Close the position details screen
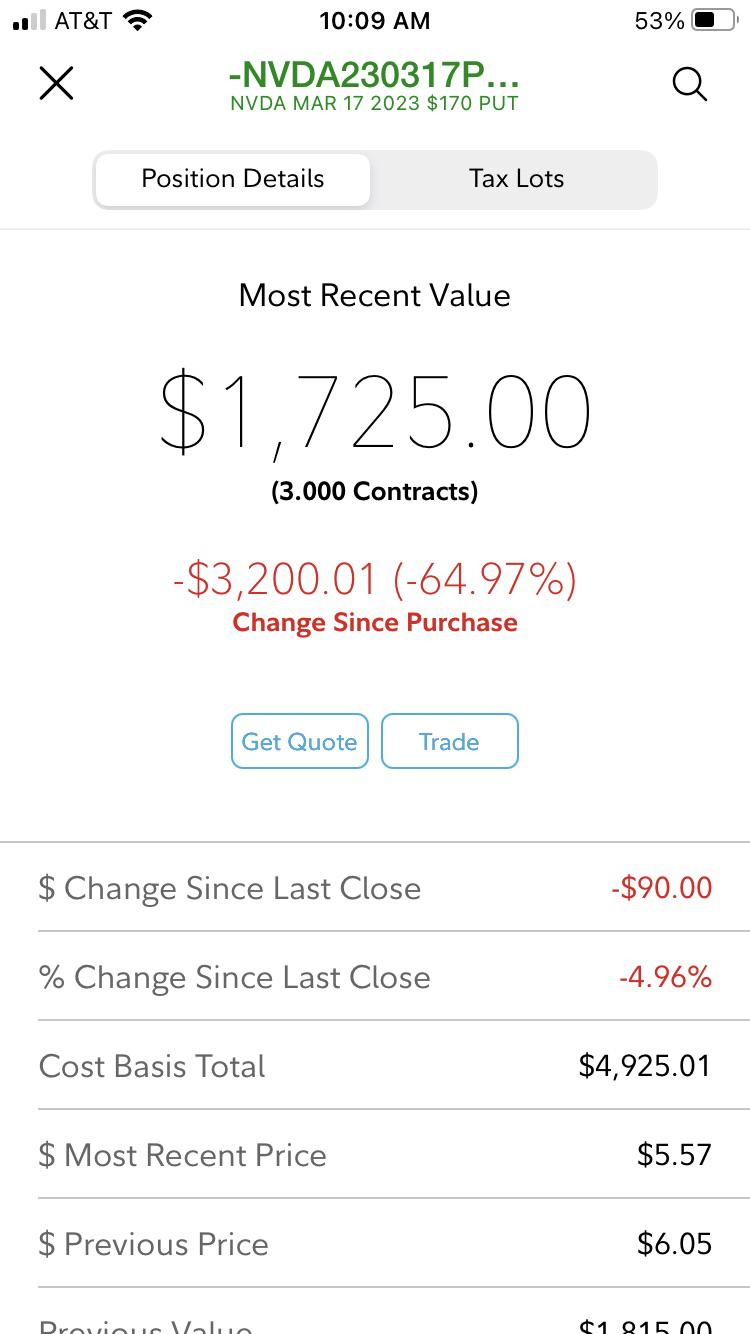 click(x=57, y=84)
